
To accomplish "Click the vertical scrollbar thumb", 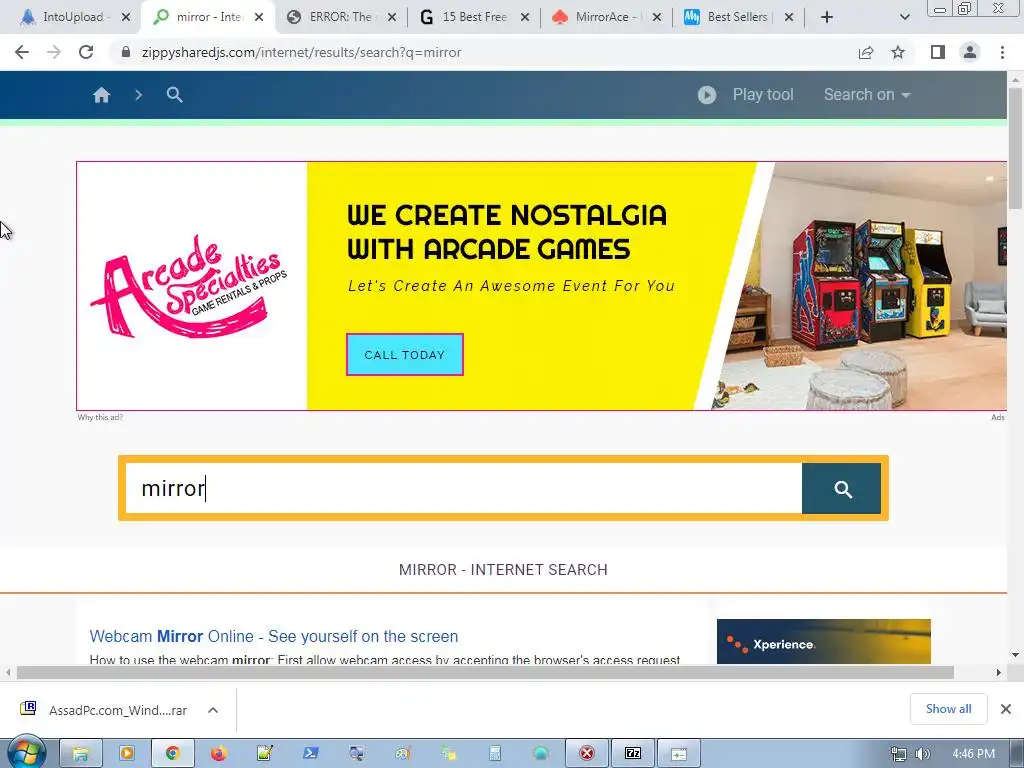I will click(1015, 147).
